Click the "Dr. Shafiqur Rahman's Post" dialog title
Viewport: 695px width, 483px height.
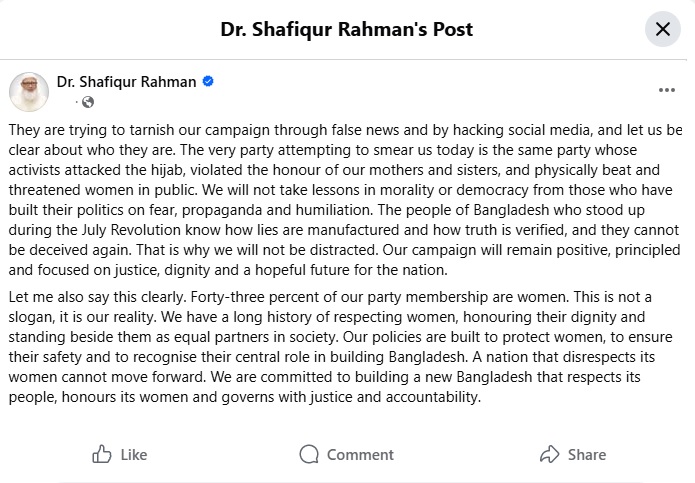coord(347,29)
